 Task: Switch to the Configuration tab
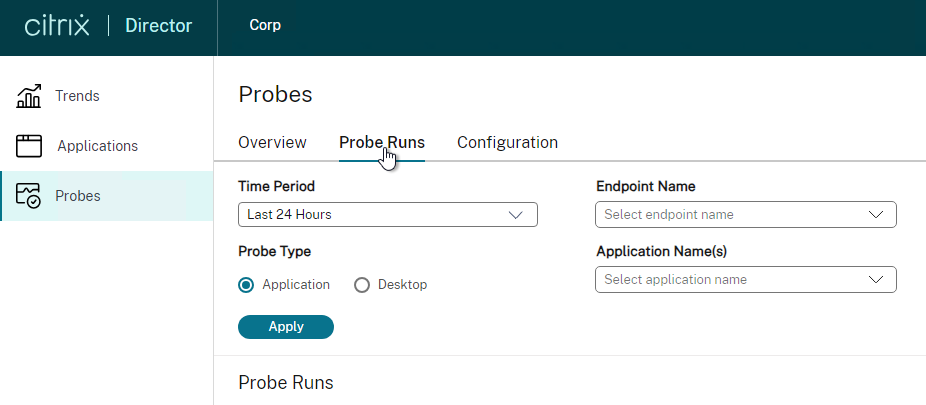tap(507, 143)
